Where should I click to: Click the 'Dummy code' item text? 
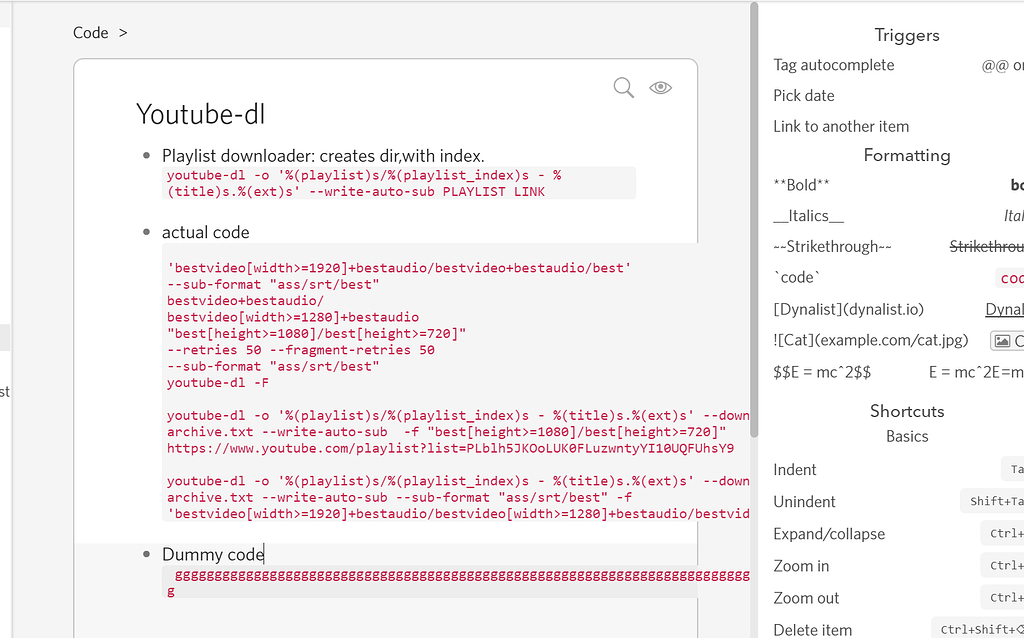click(213, 554)
